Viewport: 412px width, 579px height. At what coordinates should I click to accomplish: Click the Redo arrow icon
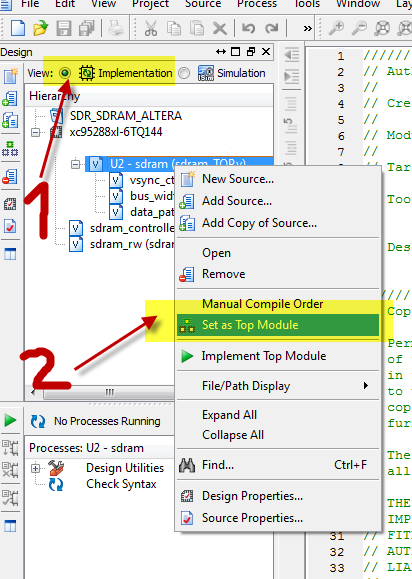point(272,28)
